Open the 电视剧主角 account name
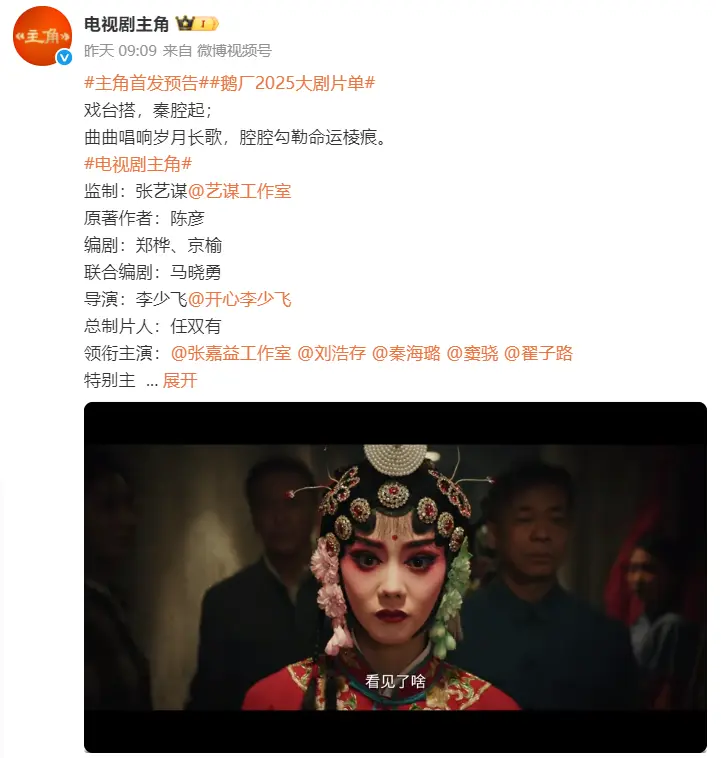 [126, 24]
